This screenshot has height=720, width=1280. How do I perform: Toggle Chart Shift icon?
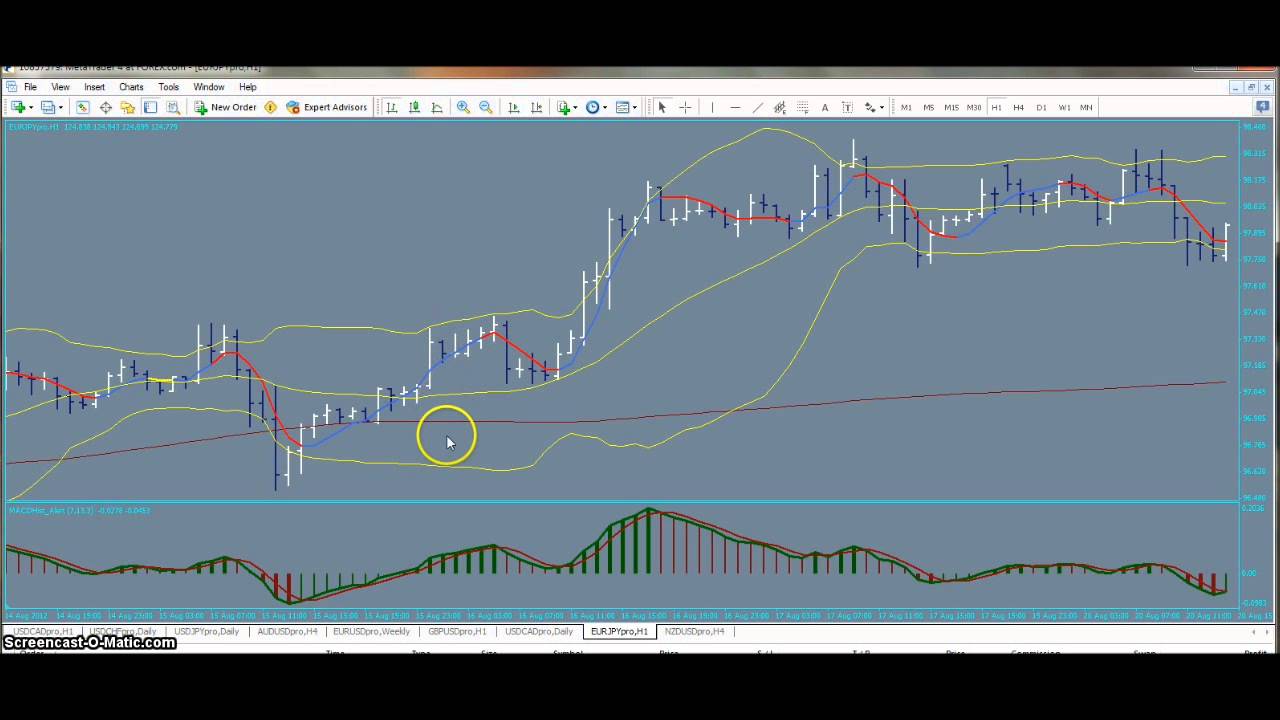click(x=537, y=107)
